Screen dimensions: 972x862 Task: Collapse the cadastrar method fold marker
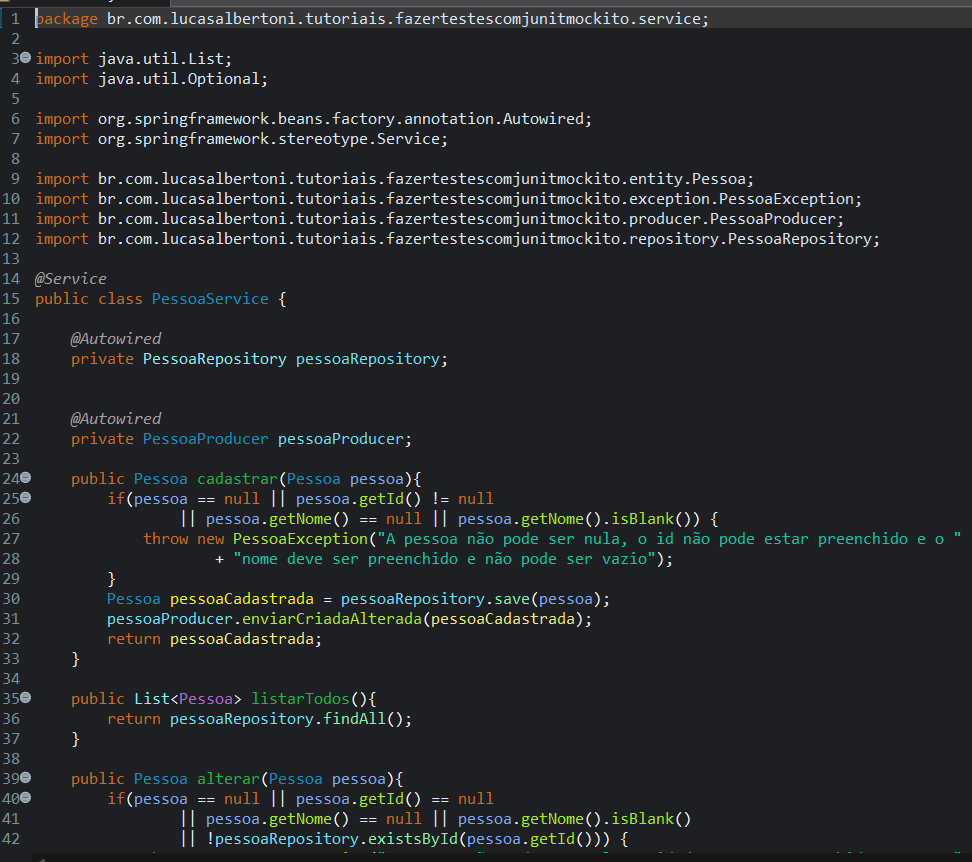click(x=24, y=478)
